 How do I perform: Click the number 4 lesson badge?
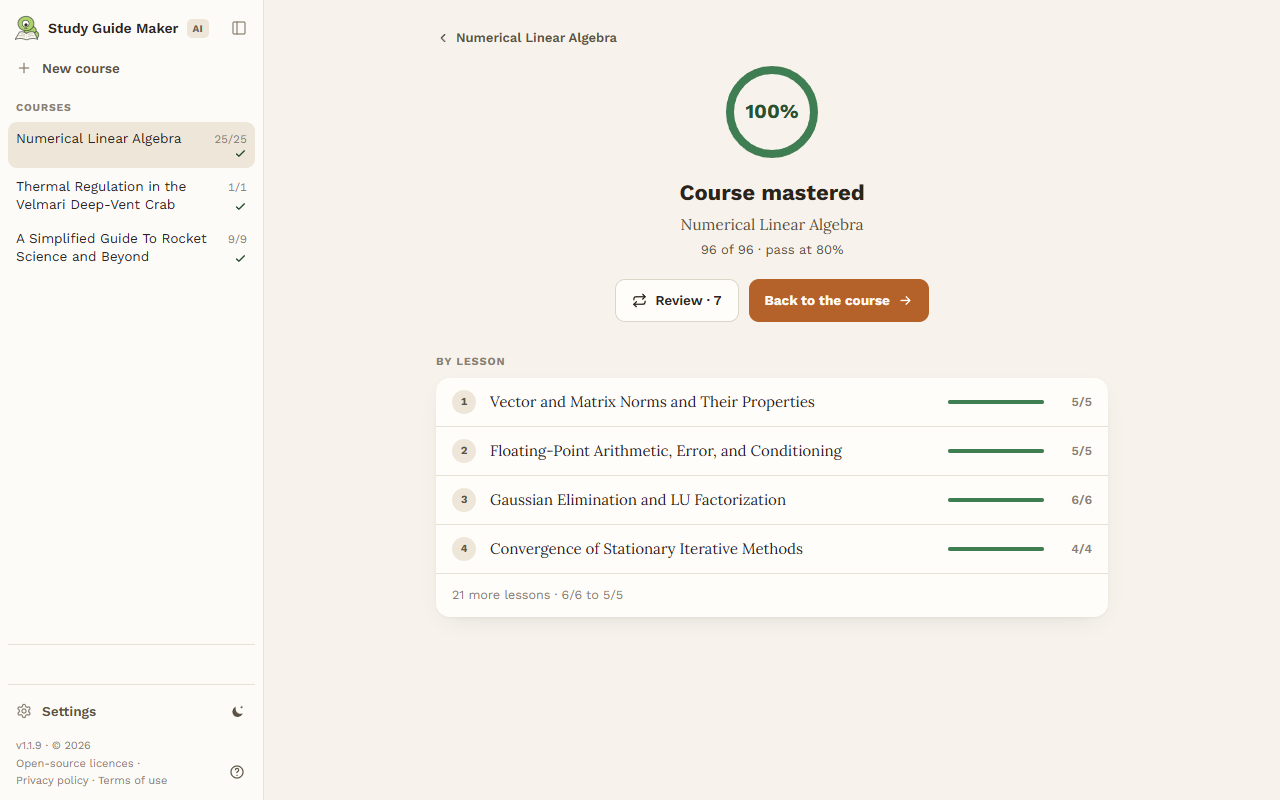point(464,549)
